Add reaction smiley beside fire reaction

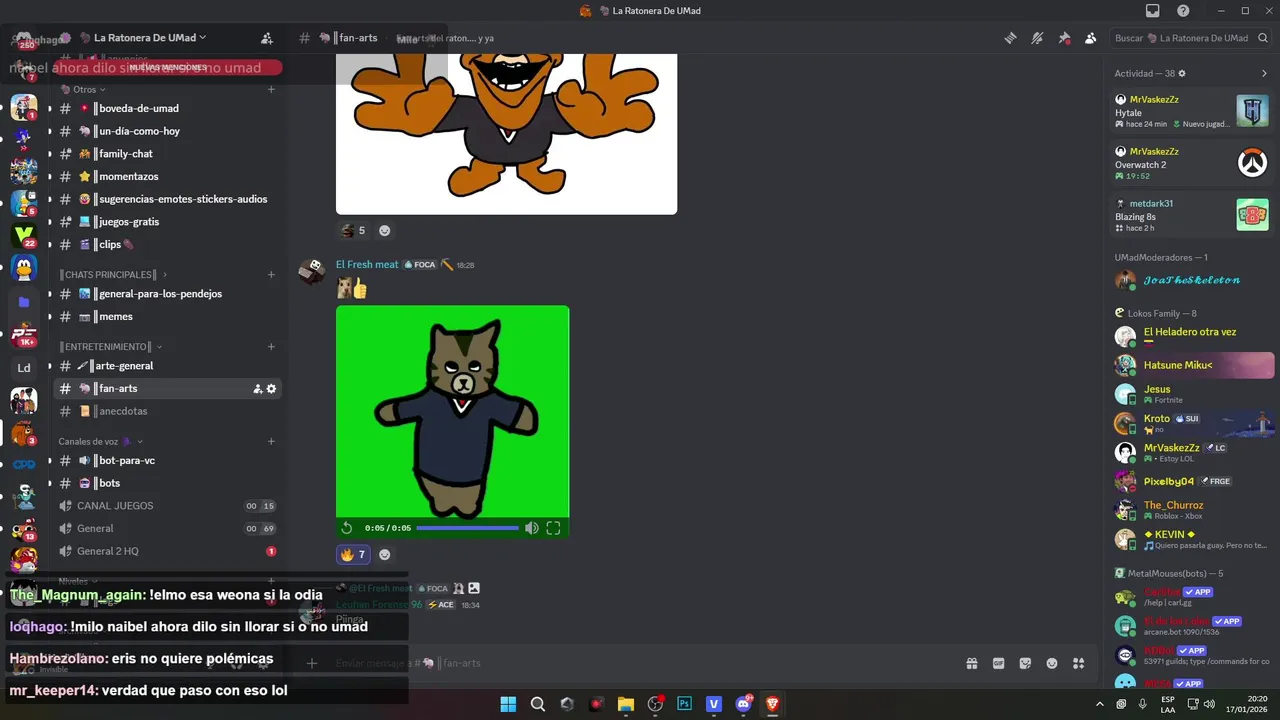(384, 554)
